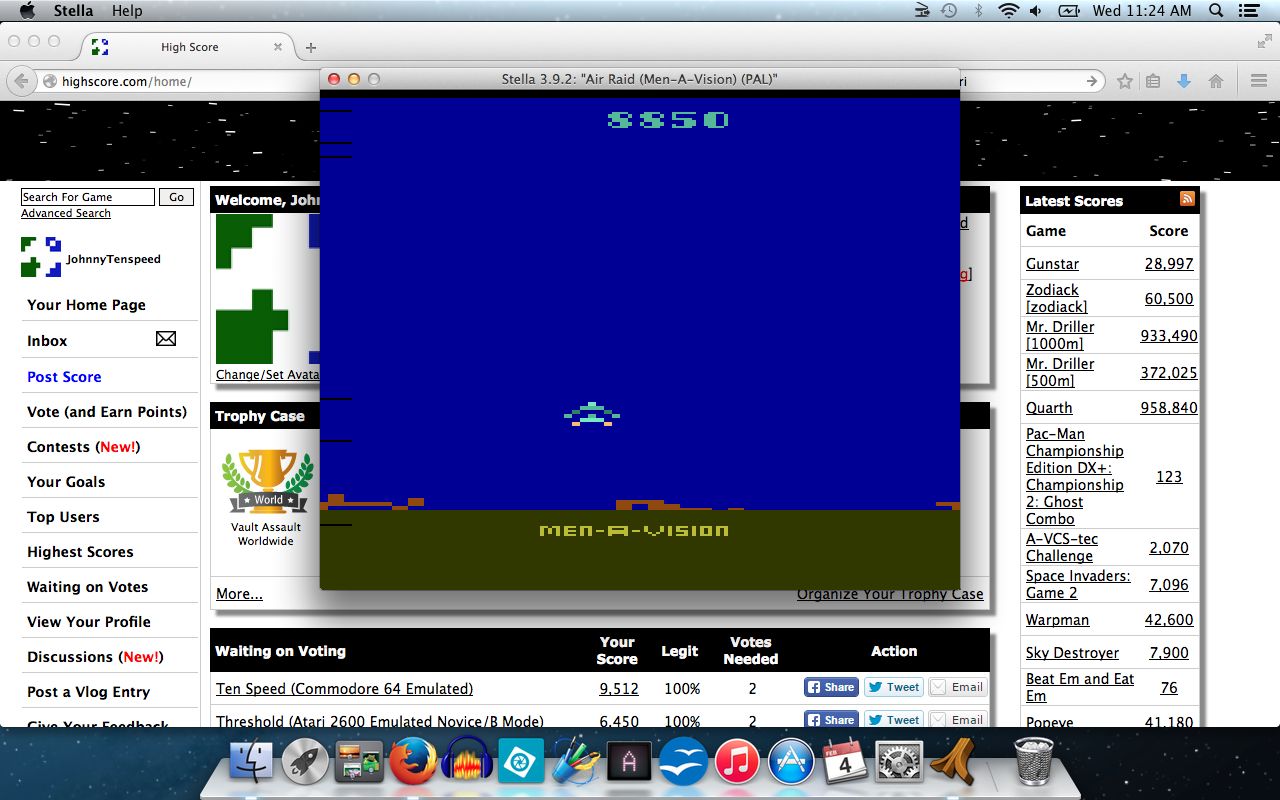Click the Go arrow in Firefox search box
Image resolution: width=1280 pixels, height=800 pixels.
point(1093,81)
